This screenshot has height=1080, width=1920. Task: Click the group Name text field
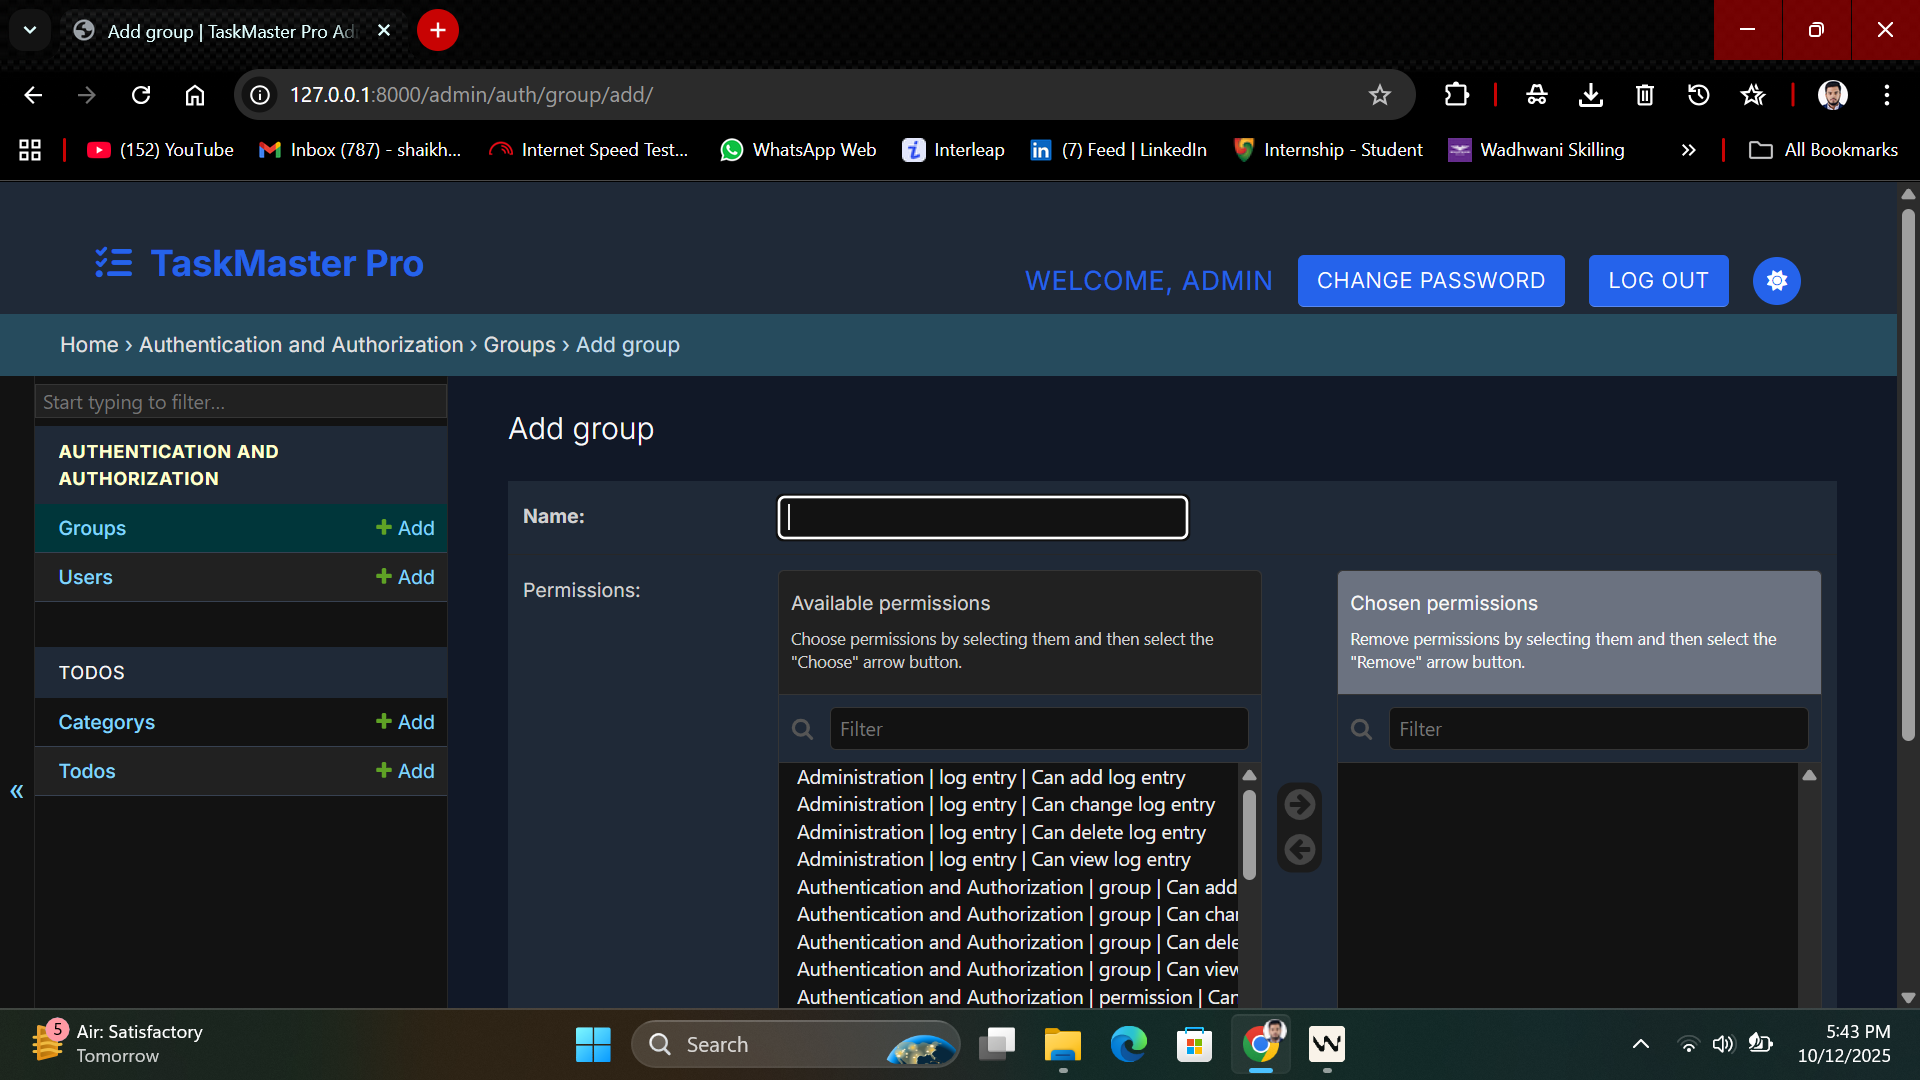[983, 517]
